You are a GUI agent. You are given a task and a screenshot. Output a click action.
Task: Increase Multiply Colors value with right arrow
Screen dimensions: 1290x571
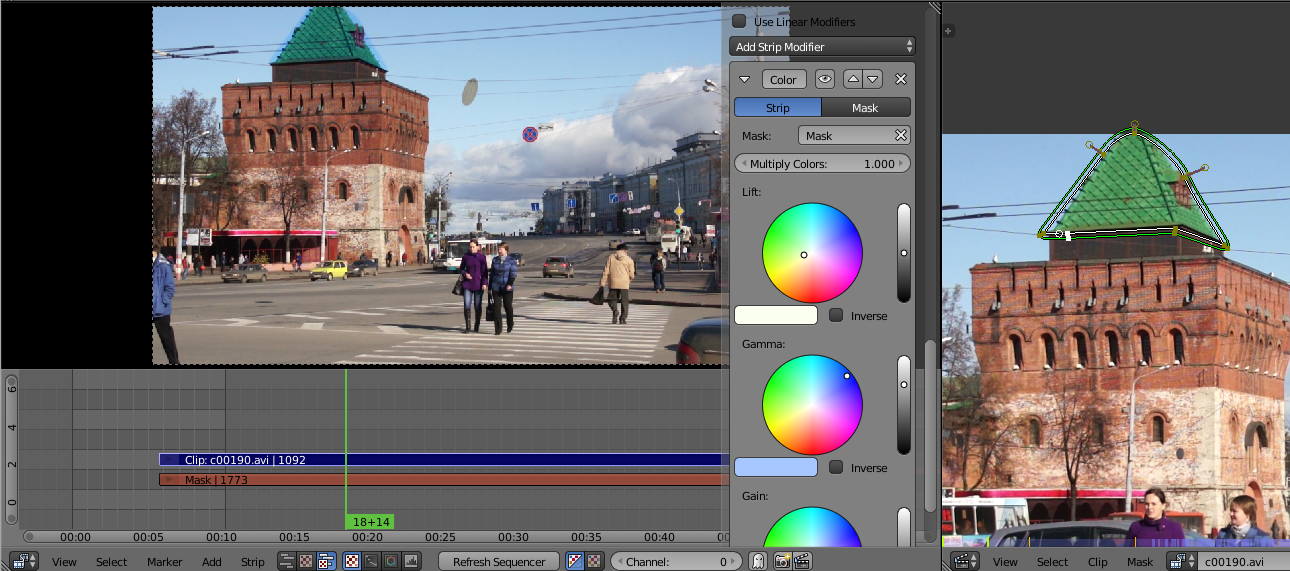click(903, 163)
